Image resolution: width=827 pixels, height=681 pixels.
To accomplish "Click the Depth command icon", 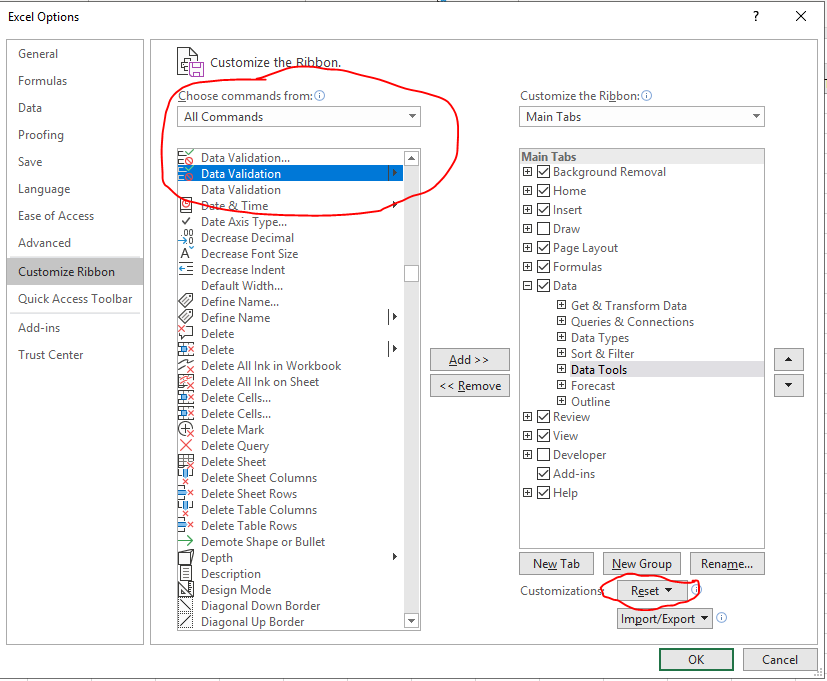I will (186, 558).
